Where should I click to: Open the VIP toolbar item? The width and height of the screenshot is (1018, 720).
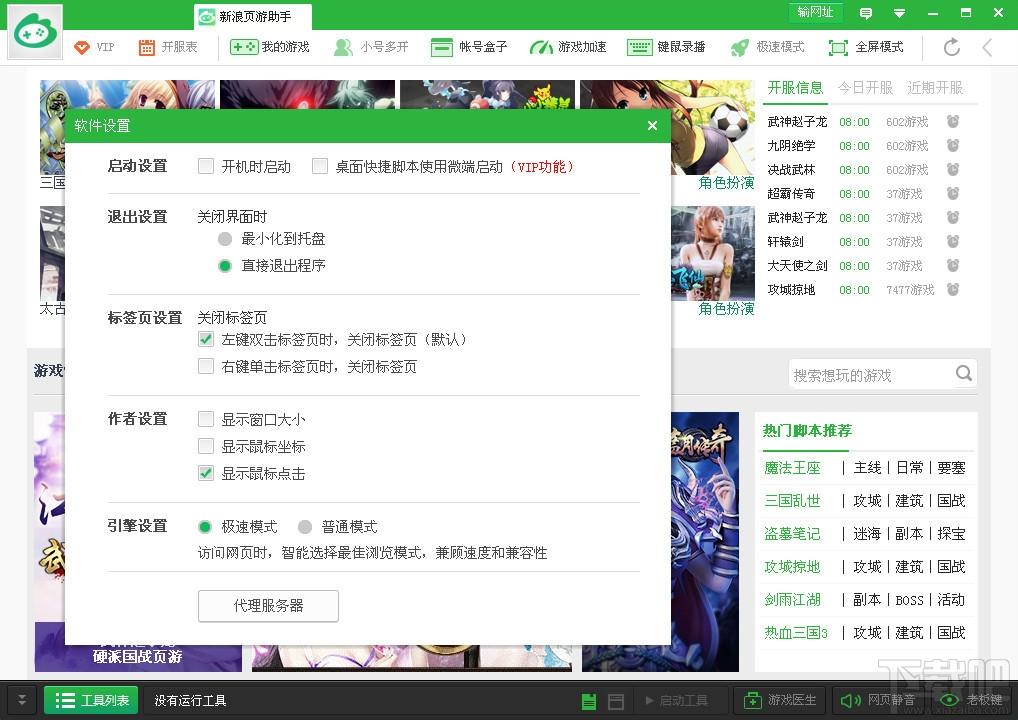click(94, 47)
